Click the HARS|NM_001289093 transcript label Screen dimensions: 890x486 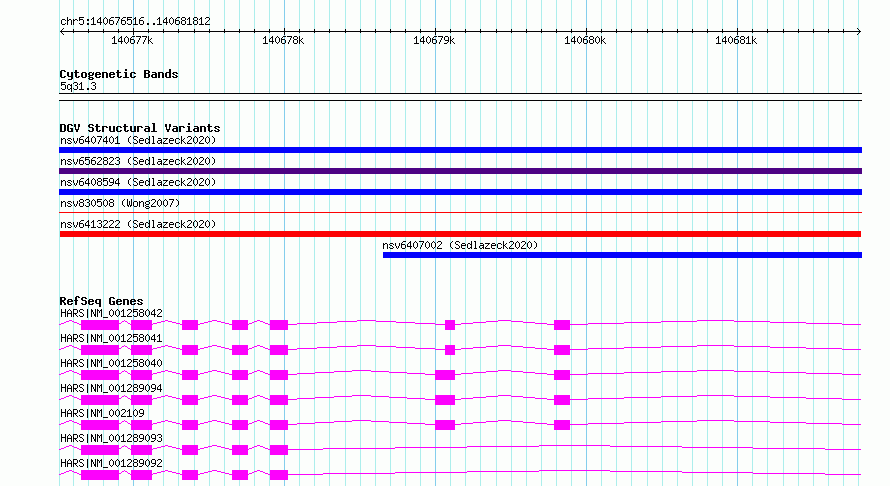[111, 438]
